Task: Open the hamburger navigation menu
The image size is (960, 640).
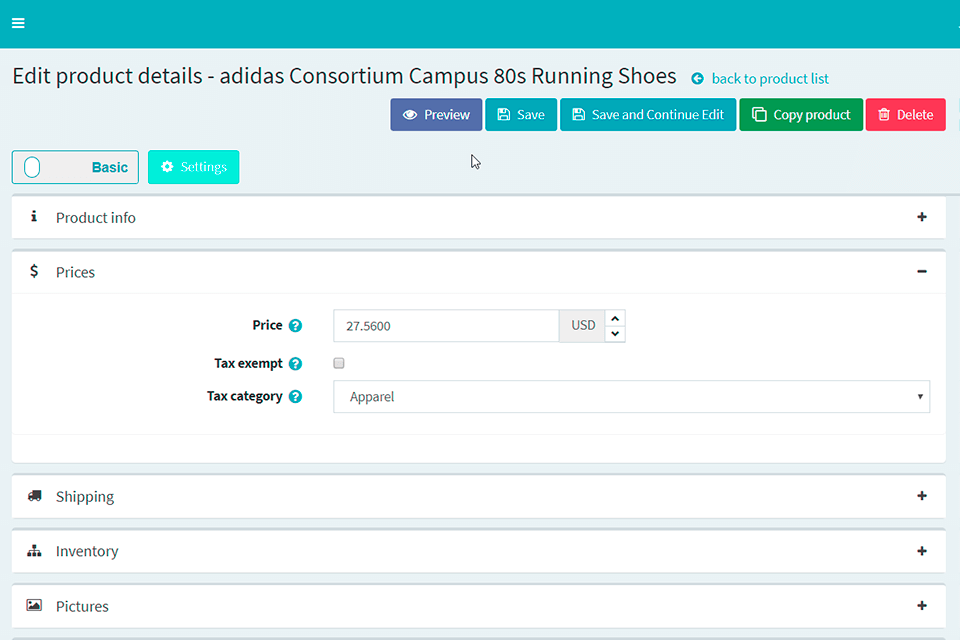Action: [x=18, y=23]
